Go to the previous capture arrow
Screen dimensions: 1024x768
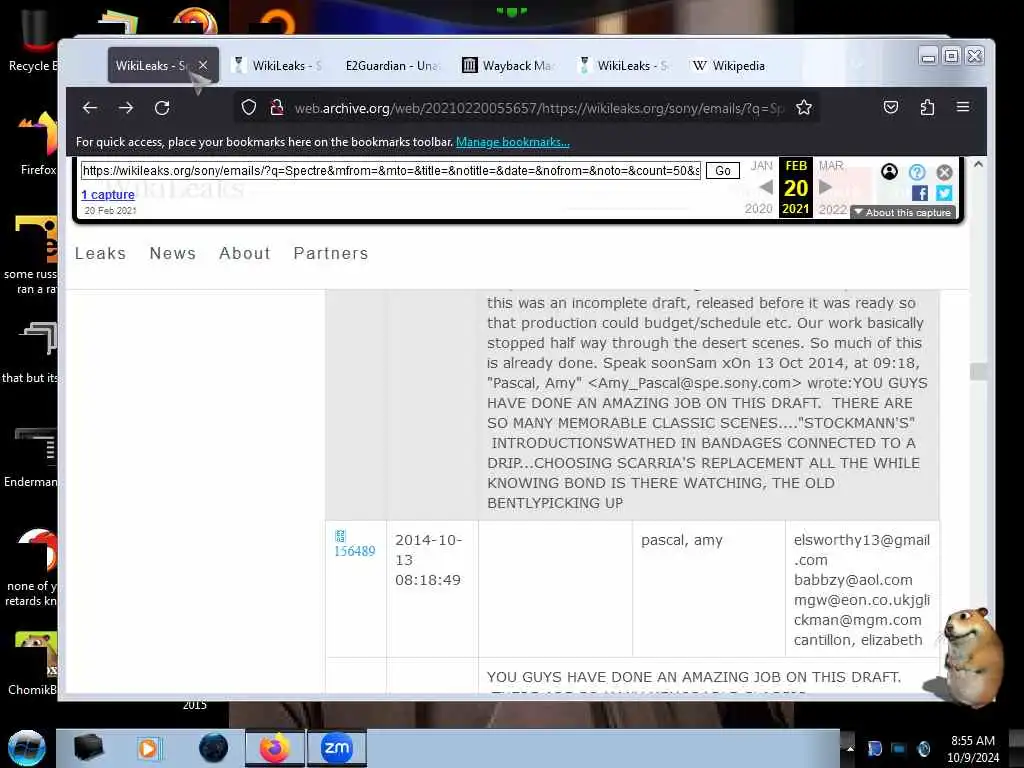(767, 187)
